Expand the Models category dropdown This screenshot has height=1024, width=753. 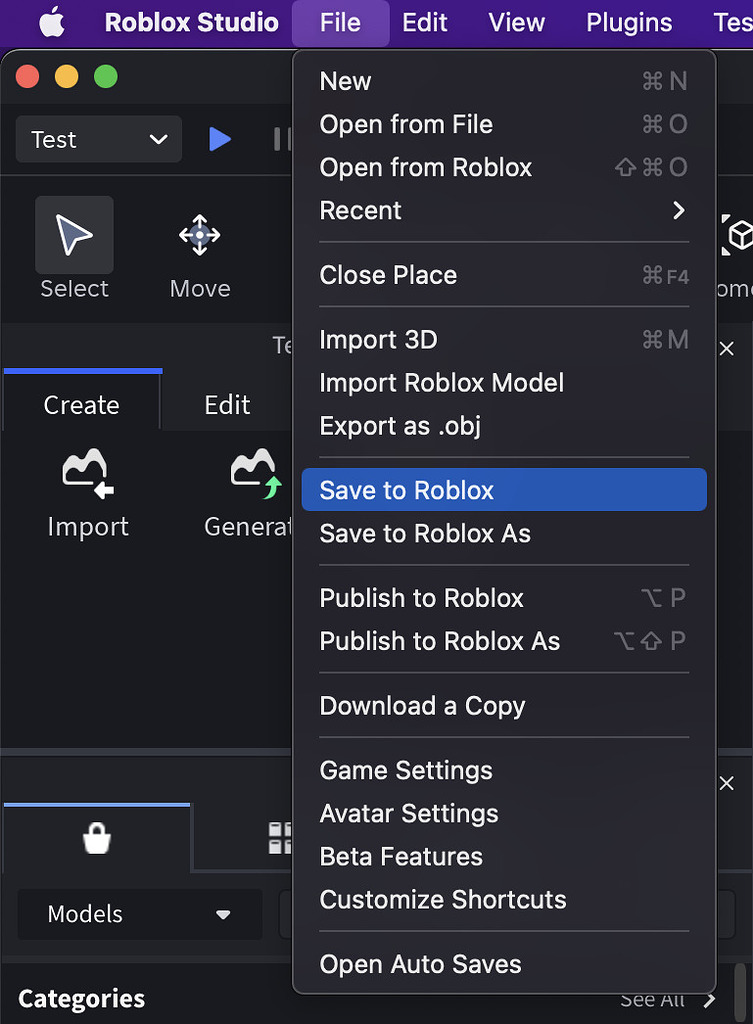[x=139, y=914]
